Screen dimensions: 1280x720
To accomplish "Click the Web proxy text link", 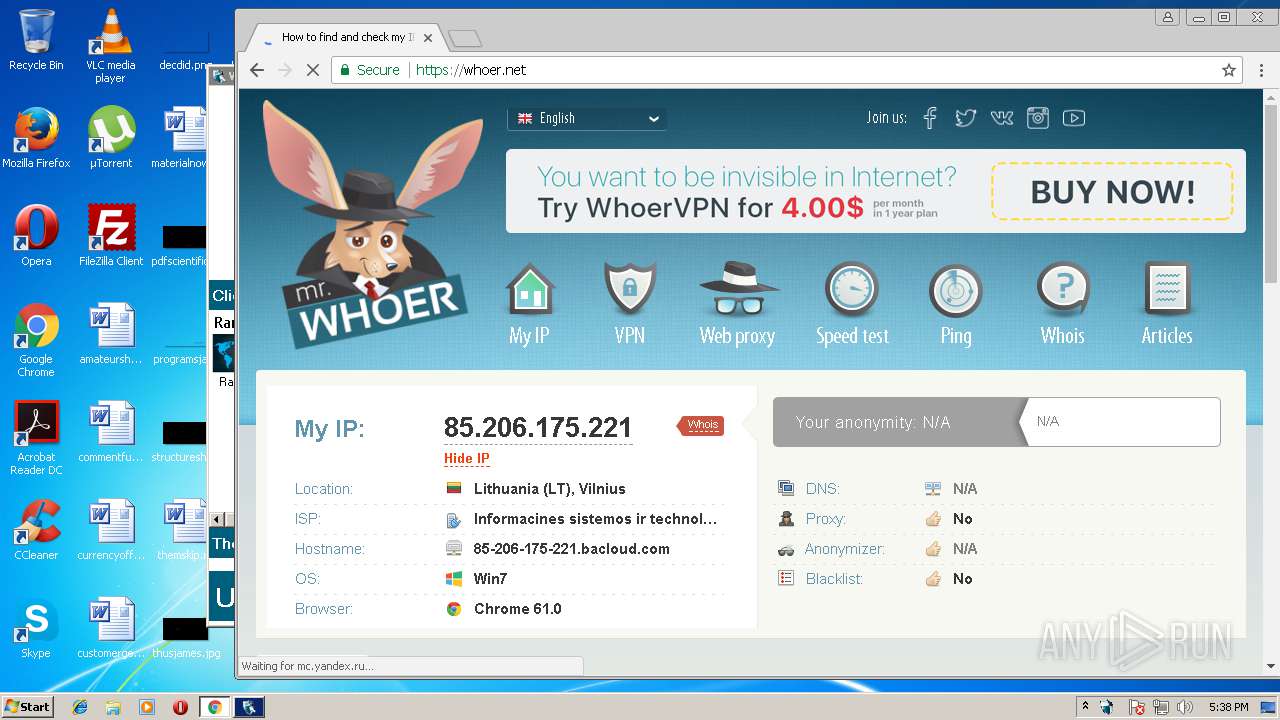I will pos(737,336).
